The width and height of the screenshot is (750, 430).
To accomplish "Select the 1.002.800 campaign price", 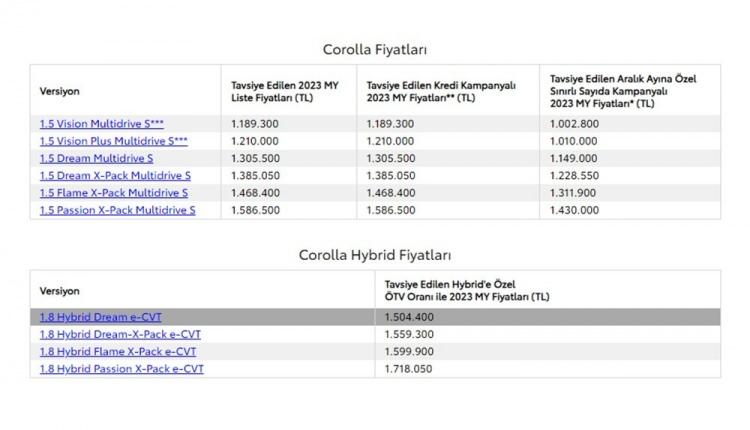I will (x=574, y=124).
